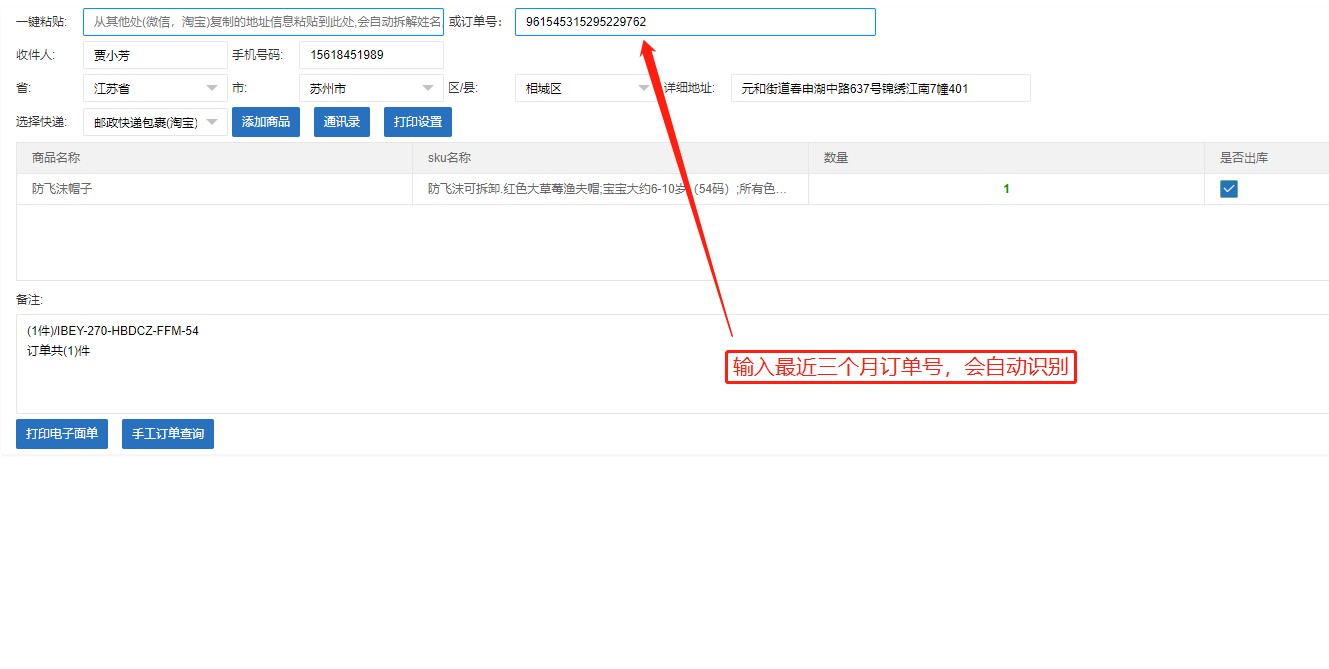Open 手工订单查询 manual order query

(168, 434)
